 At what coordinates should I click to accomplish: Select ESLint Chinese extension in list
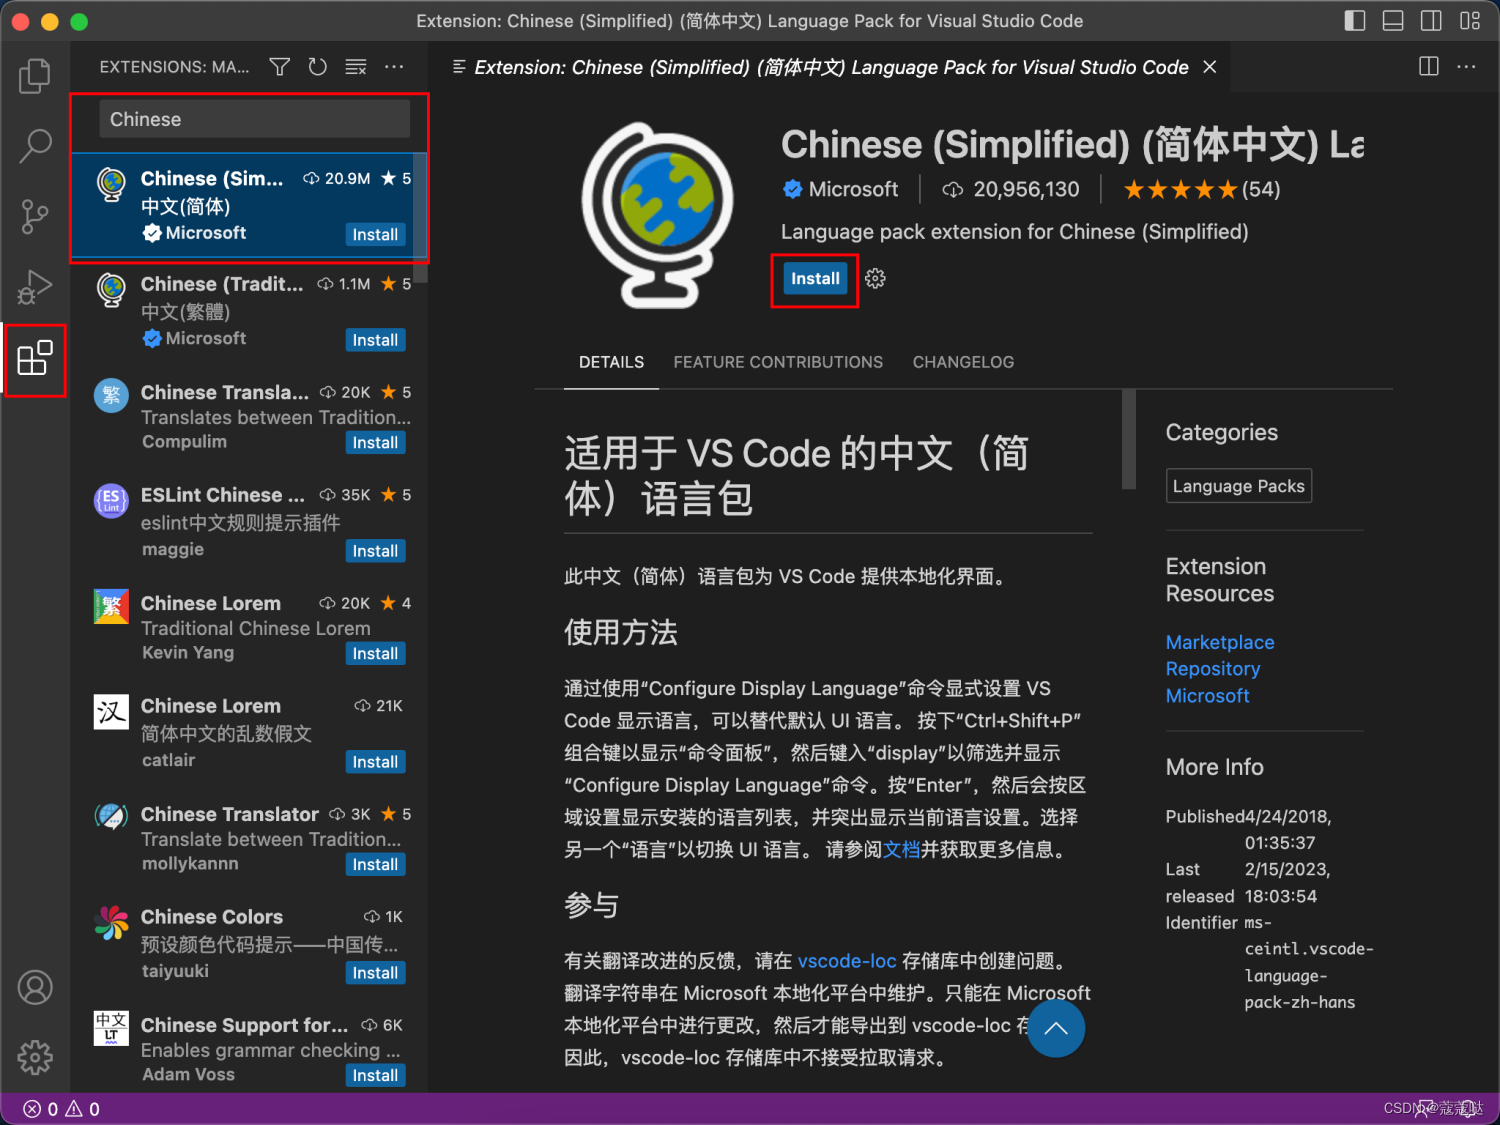[x=249, y=522]
